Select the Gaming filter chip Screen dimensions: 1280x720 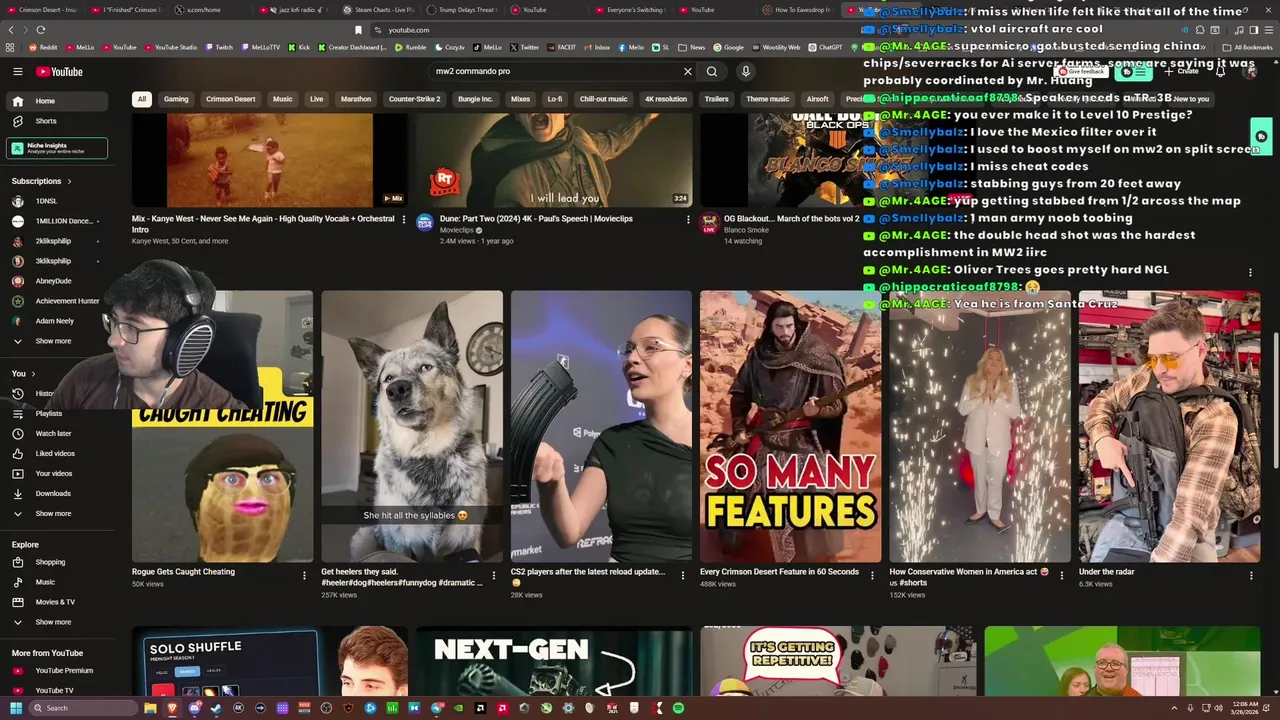tap(176, 99)
